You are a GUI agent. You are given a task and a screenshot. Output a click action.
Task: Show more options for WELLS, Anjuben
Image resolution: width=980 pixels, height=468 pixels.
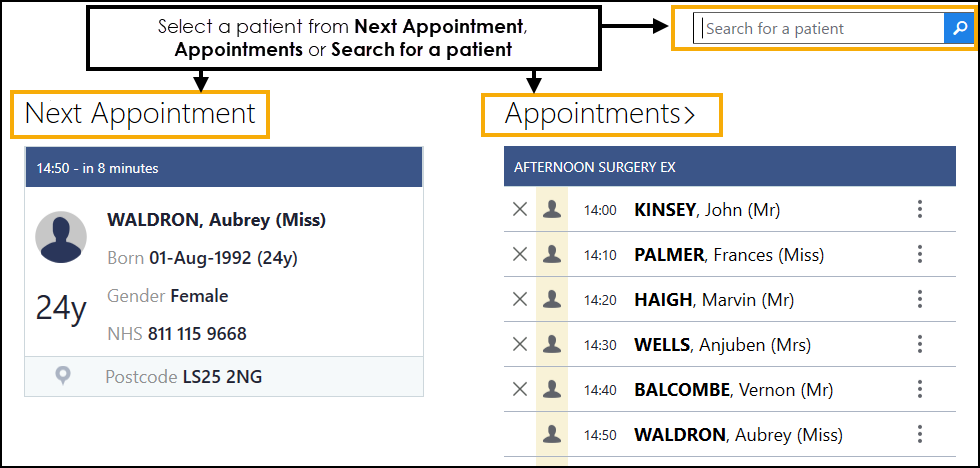click(920, 344)
